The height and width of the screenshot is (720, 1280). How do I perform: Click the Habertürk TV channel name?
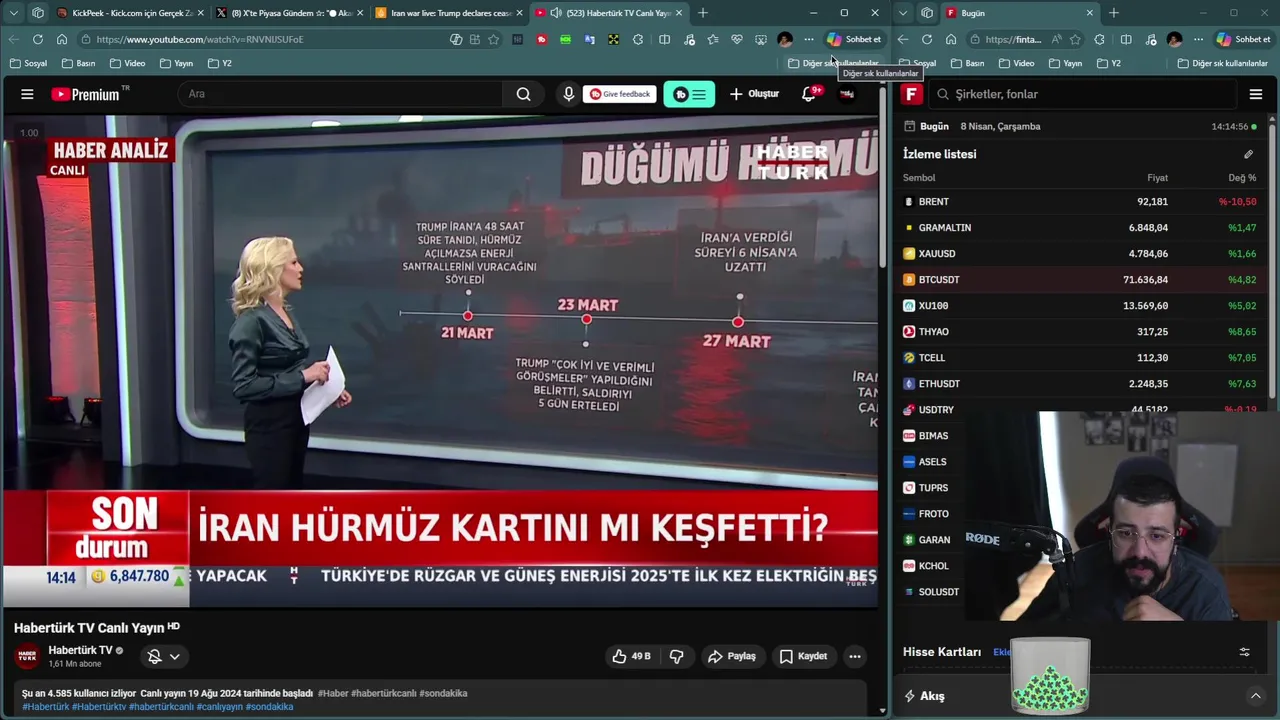pos(80,650)
